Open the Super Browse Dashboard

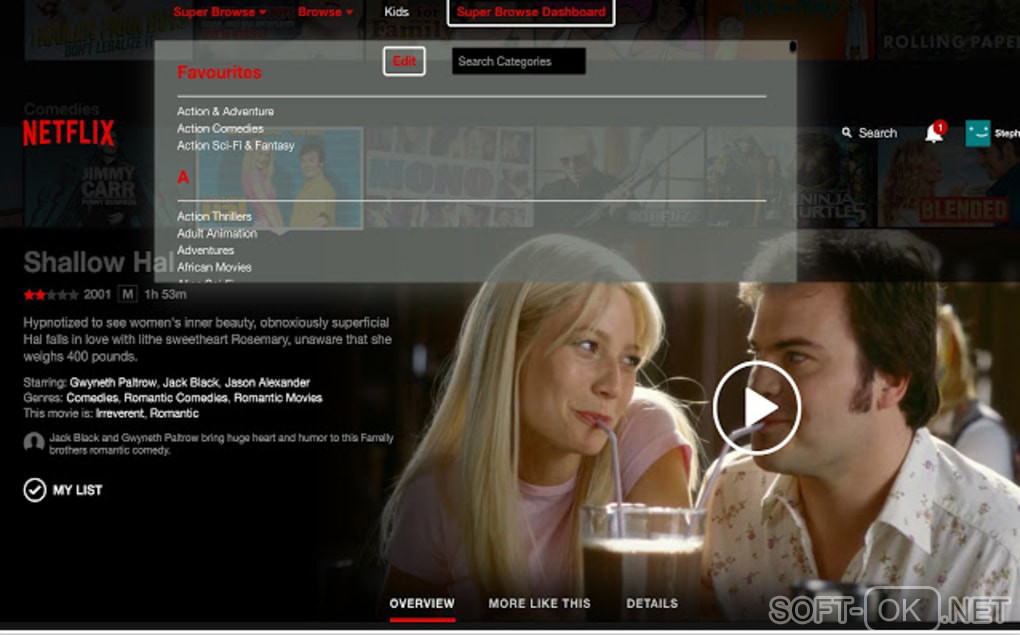531,12
